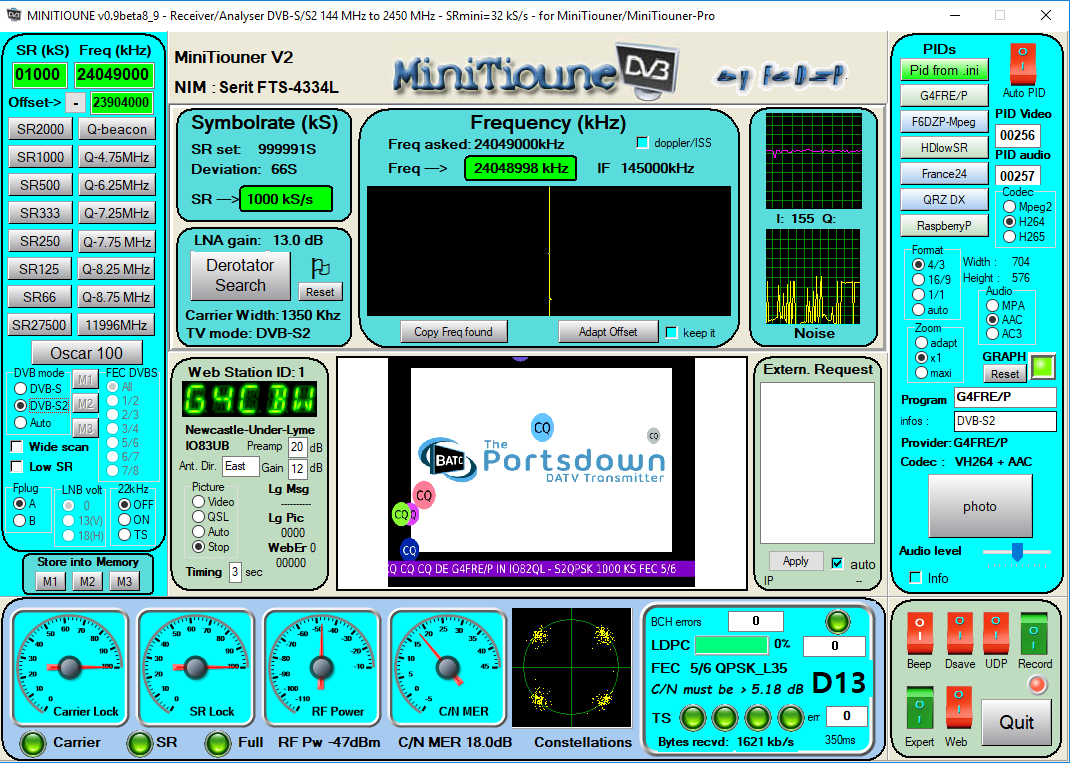Click the Q-beacon frequency preset
This screenshot has height=763, width=1070.
pyautogui.click(x=117, y=129)
